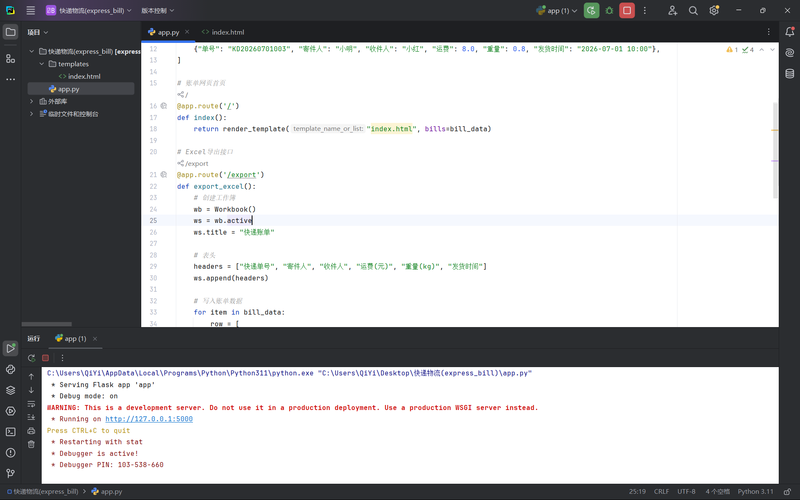Open the Database tool window
The width and height of the screenshot is (800, 500).
tap(790, 73)
